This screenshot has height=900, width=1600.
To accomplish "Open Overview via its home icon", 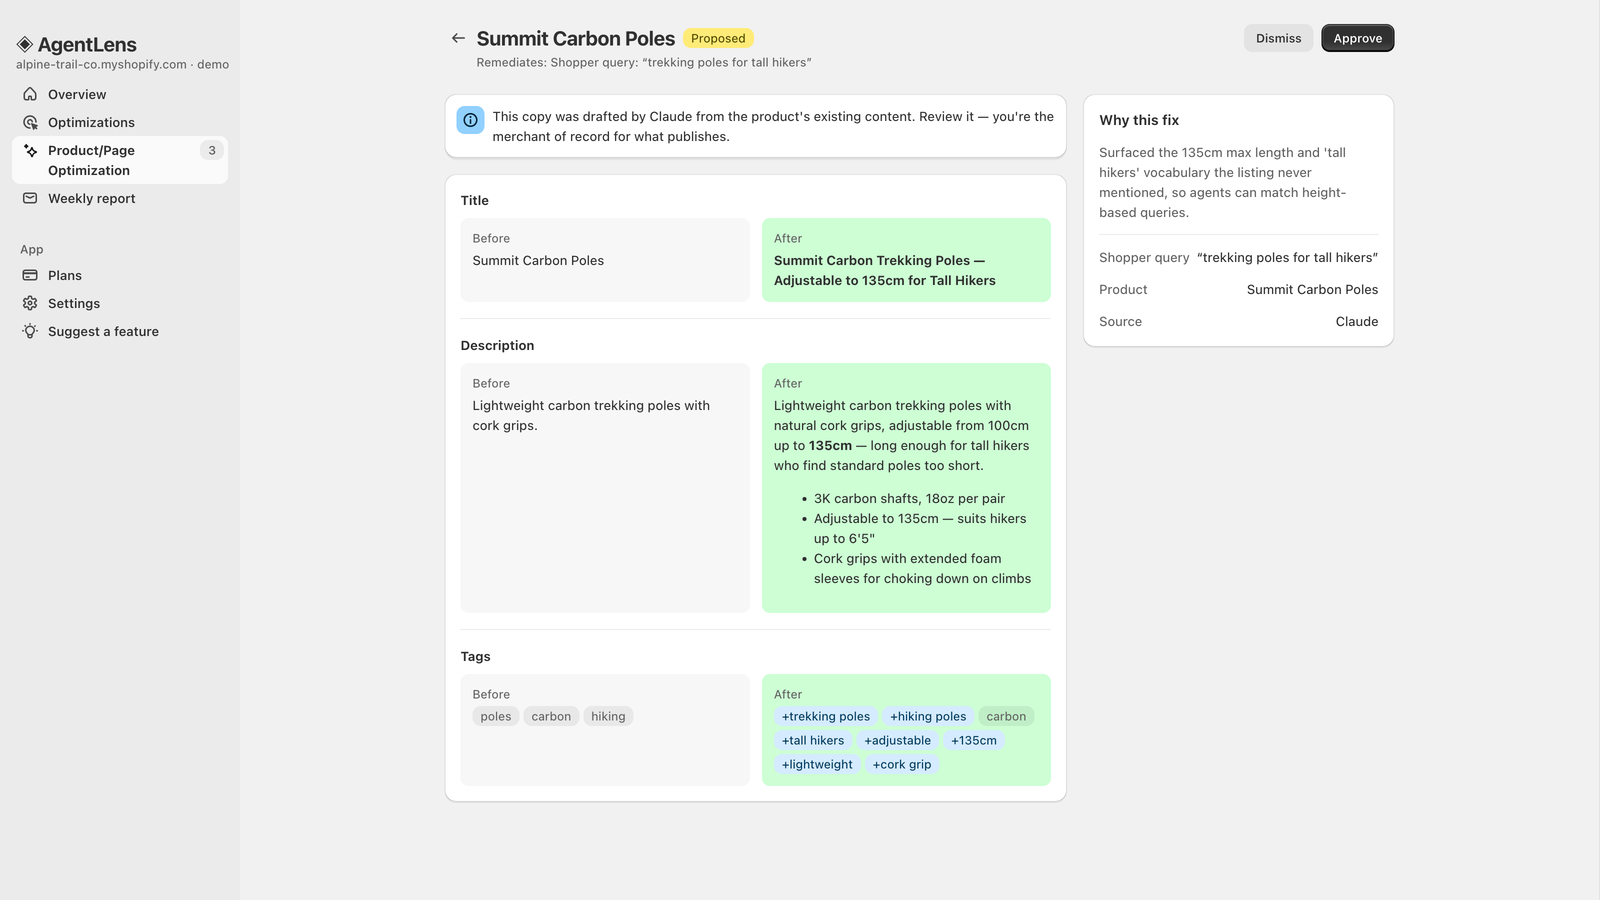I will click(30, 94).
